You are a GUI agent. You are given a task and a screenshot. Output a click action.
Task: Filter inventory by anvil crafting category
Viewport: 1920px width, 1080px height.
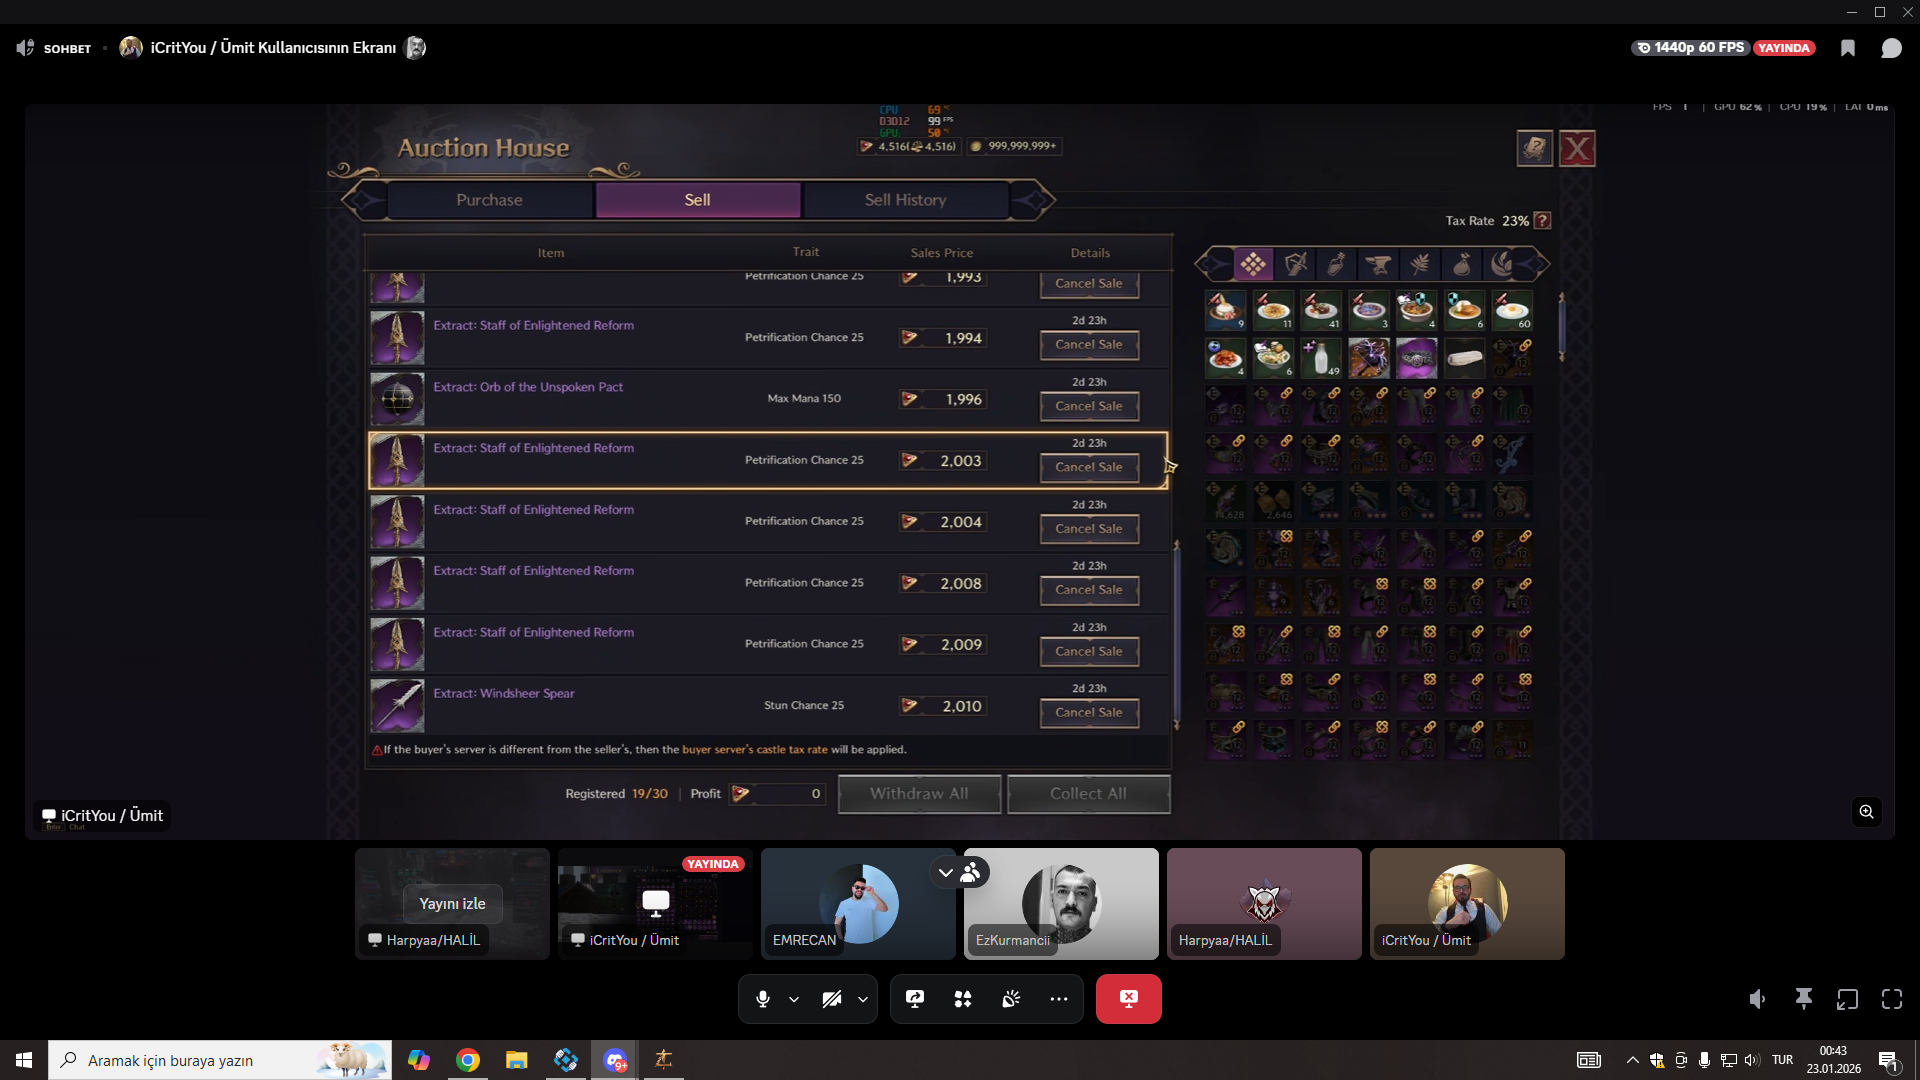[x=1378, y=264]
